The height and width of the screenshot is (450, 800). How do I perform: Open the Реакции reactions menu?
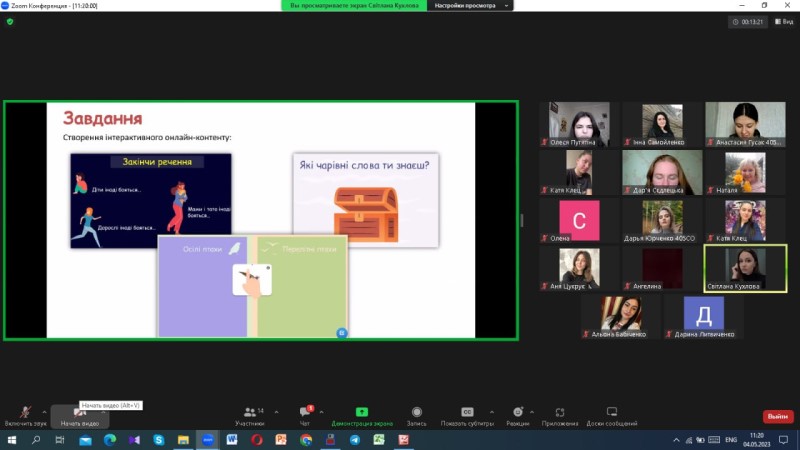click(517, 416)
